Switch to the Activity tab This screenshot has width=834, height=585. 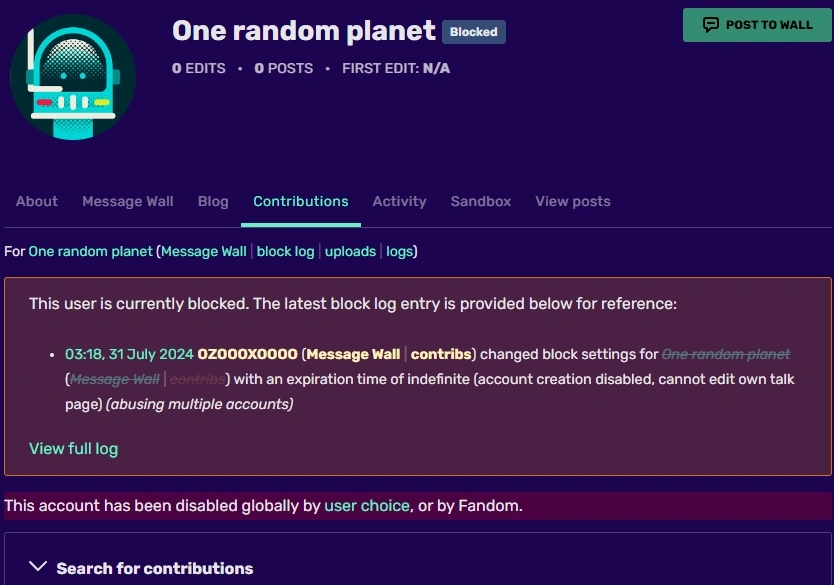click(399, 201)
